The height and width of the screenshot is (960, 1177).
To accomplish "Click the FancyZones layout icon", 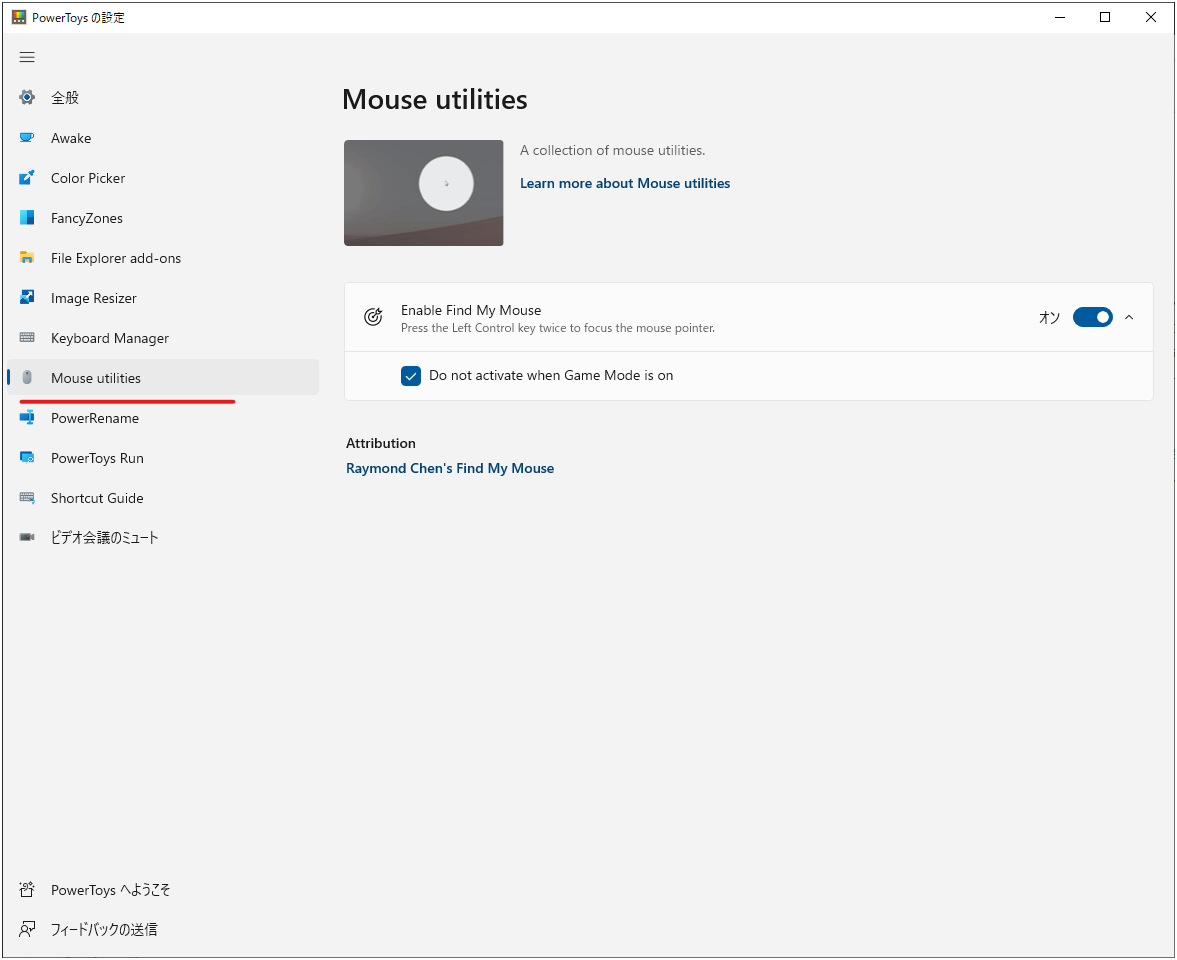I will coord(27,218).
